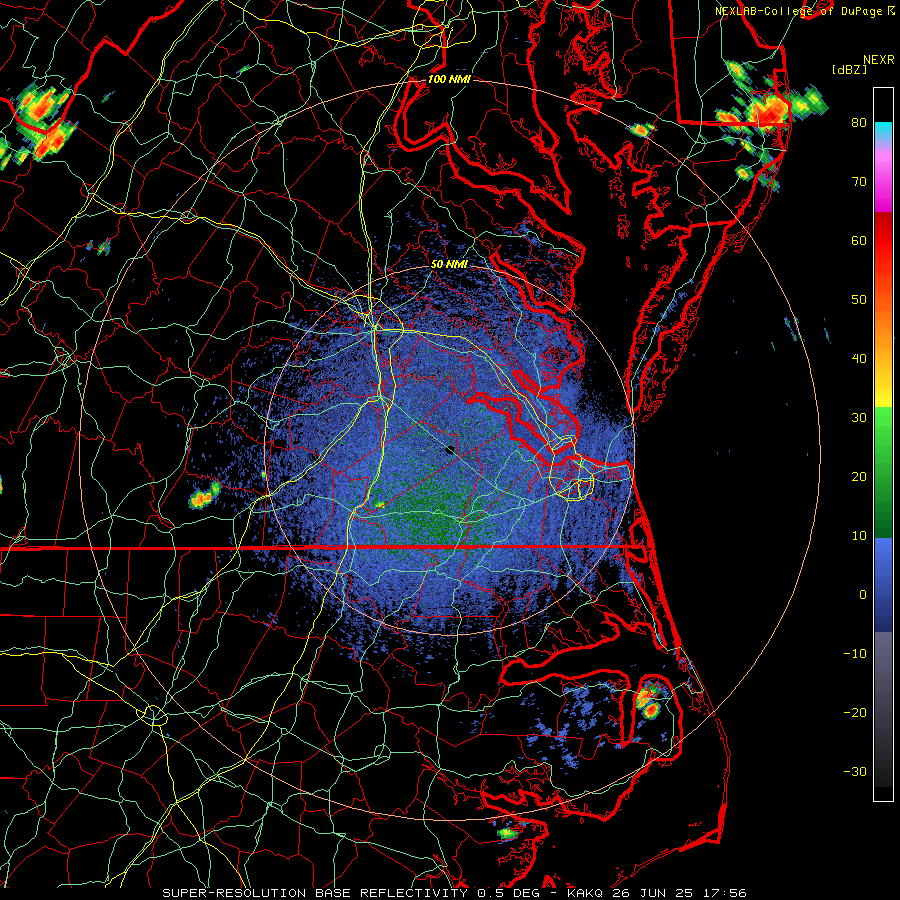The height and width of the screenshot is (900, 900).
Task: Click the 50 value on the dBZ scale
Action: coord(859,300)
